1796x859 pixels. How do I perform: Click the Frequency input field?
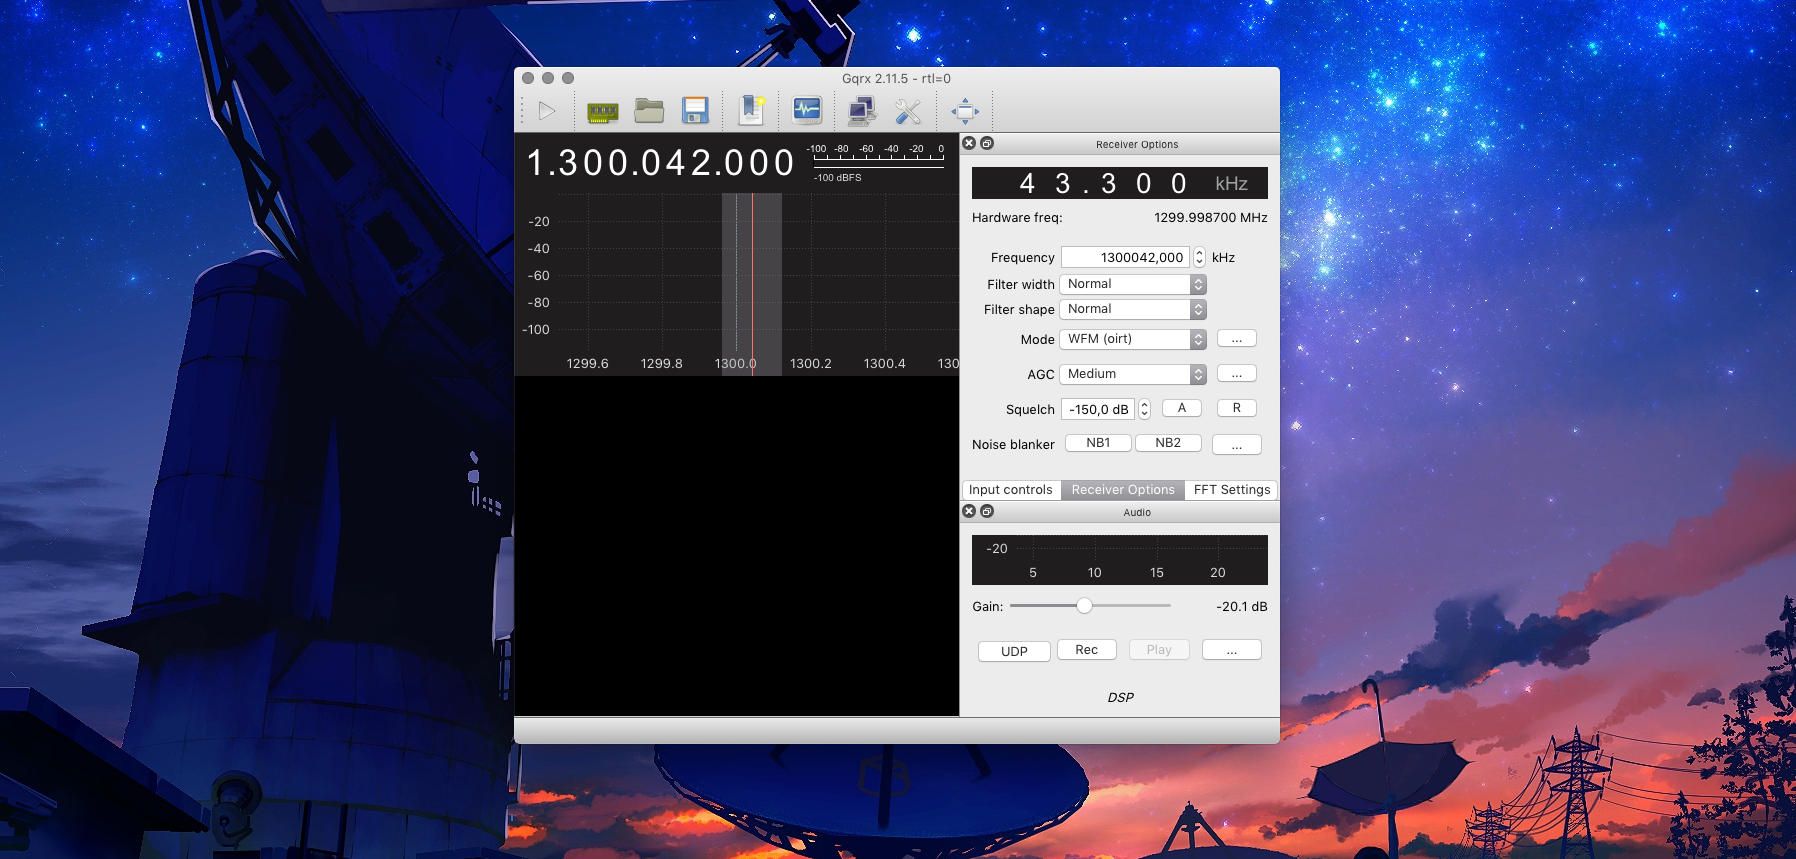coord(1126,257)
